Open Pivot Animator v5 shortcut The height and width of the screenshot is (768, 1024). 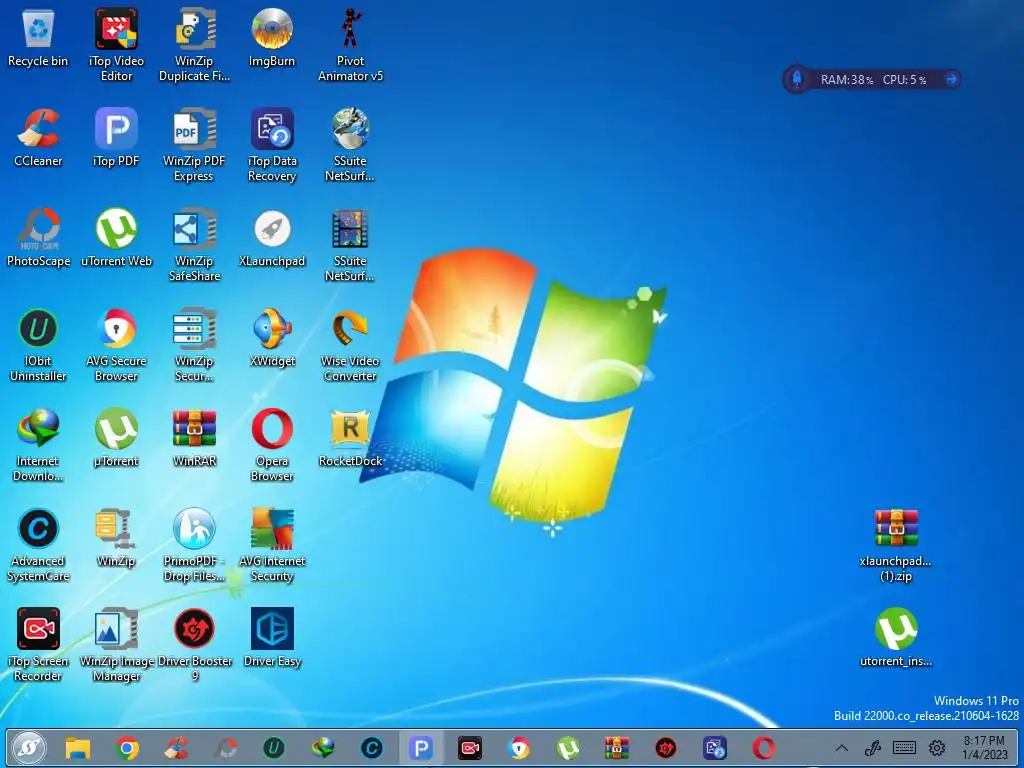350,44
